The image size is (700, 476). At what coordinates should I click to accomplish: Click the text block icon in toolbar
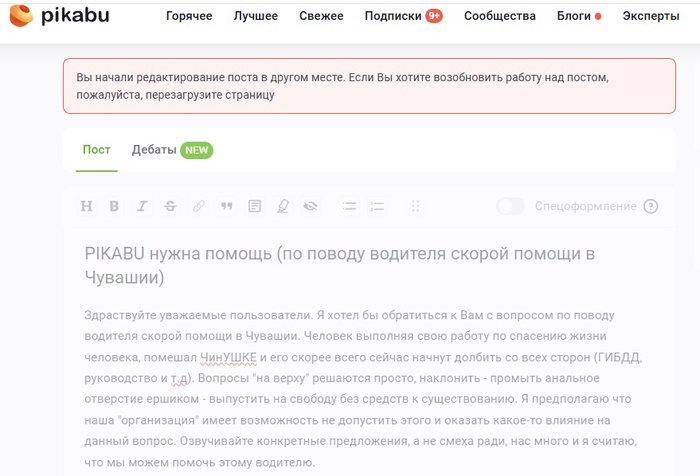[255, 206]
